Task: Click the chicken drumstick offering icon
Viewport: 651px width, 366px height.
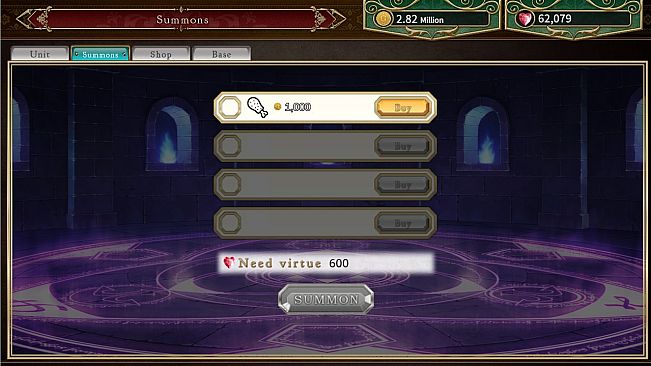Action: (257, 107)
